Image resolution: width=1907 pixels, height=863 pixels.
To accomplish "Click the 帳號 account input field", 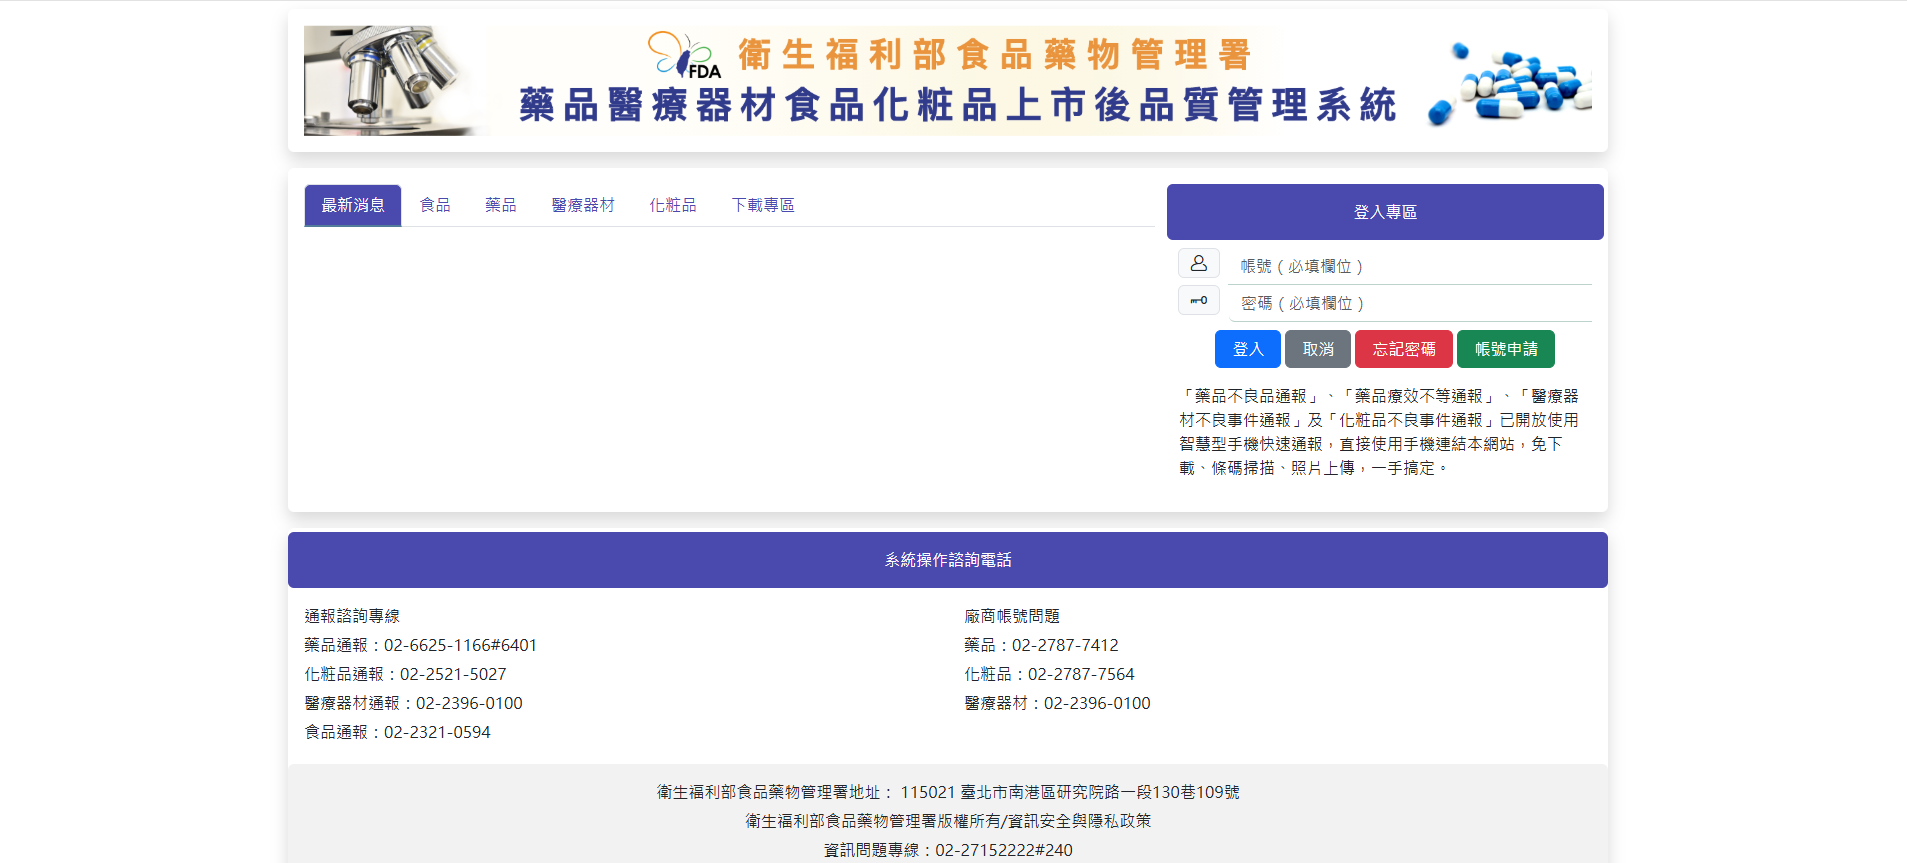I will click(x=1410, y=266).
